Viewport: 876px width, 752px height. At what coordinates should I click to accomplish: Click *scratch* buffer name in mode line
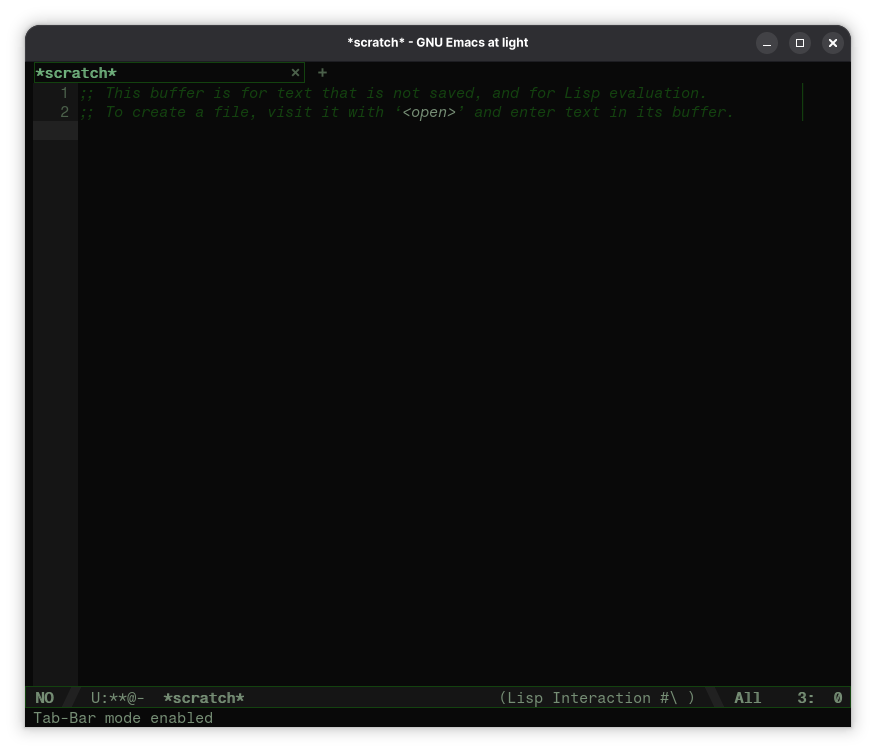(x=204, y=698)
